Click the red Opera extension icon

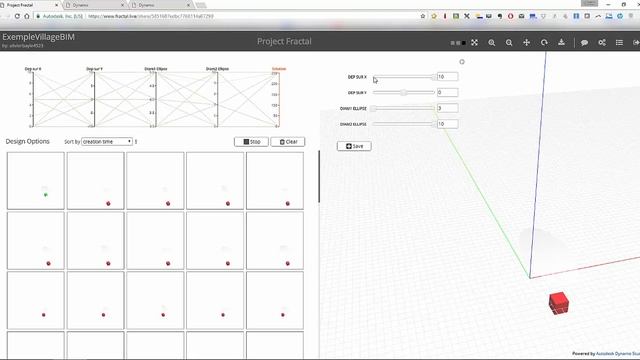(x=510, y=16)
